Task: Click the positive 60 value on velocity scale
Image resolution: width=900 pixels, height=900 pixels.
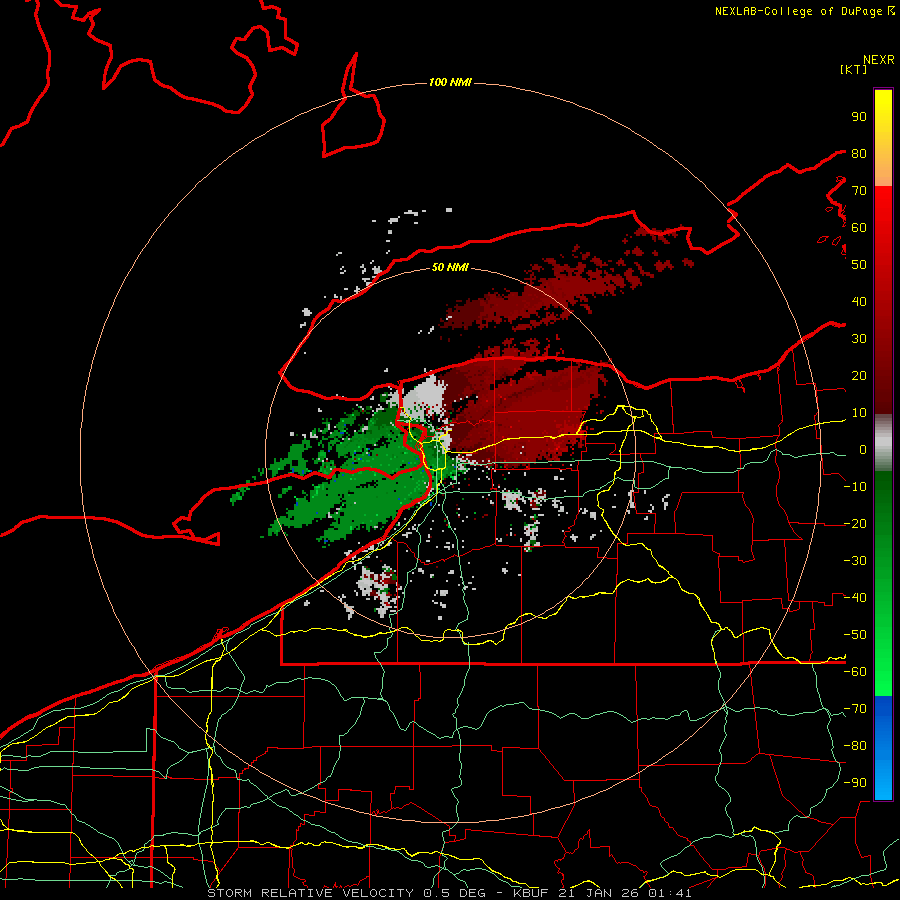Action: coord(859,228)
